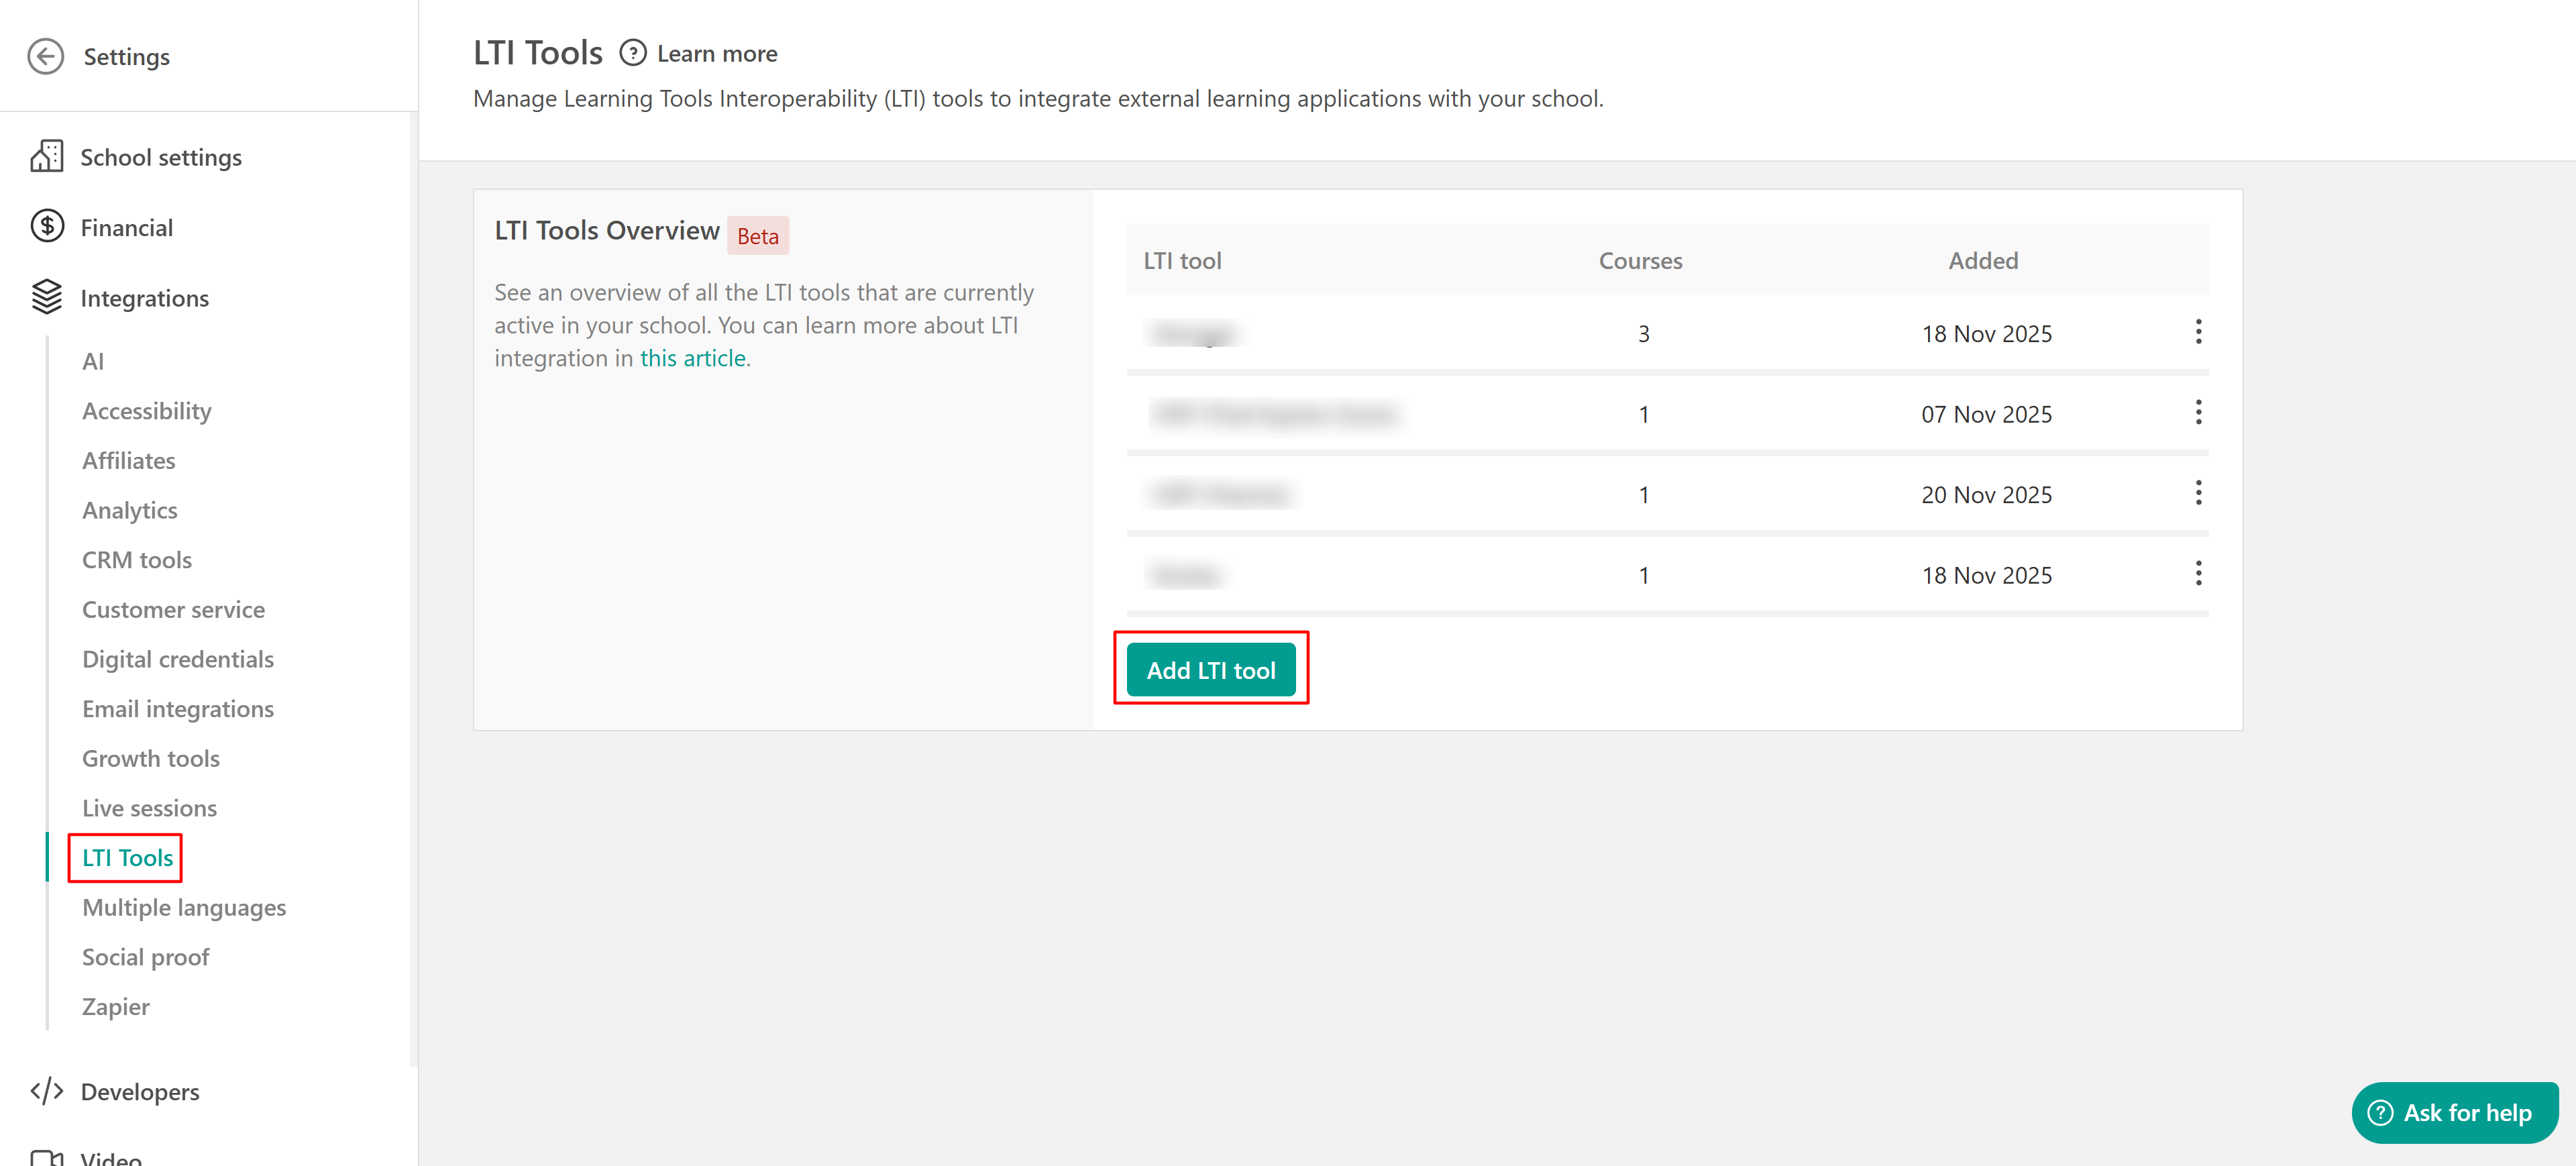Click the back arrow beside Settings
The height and width of the screenshot is (1166, 2576).
[46, 56]
